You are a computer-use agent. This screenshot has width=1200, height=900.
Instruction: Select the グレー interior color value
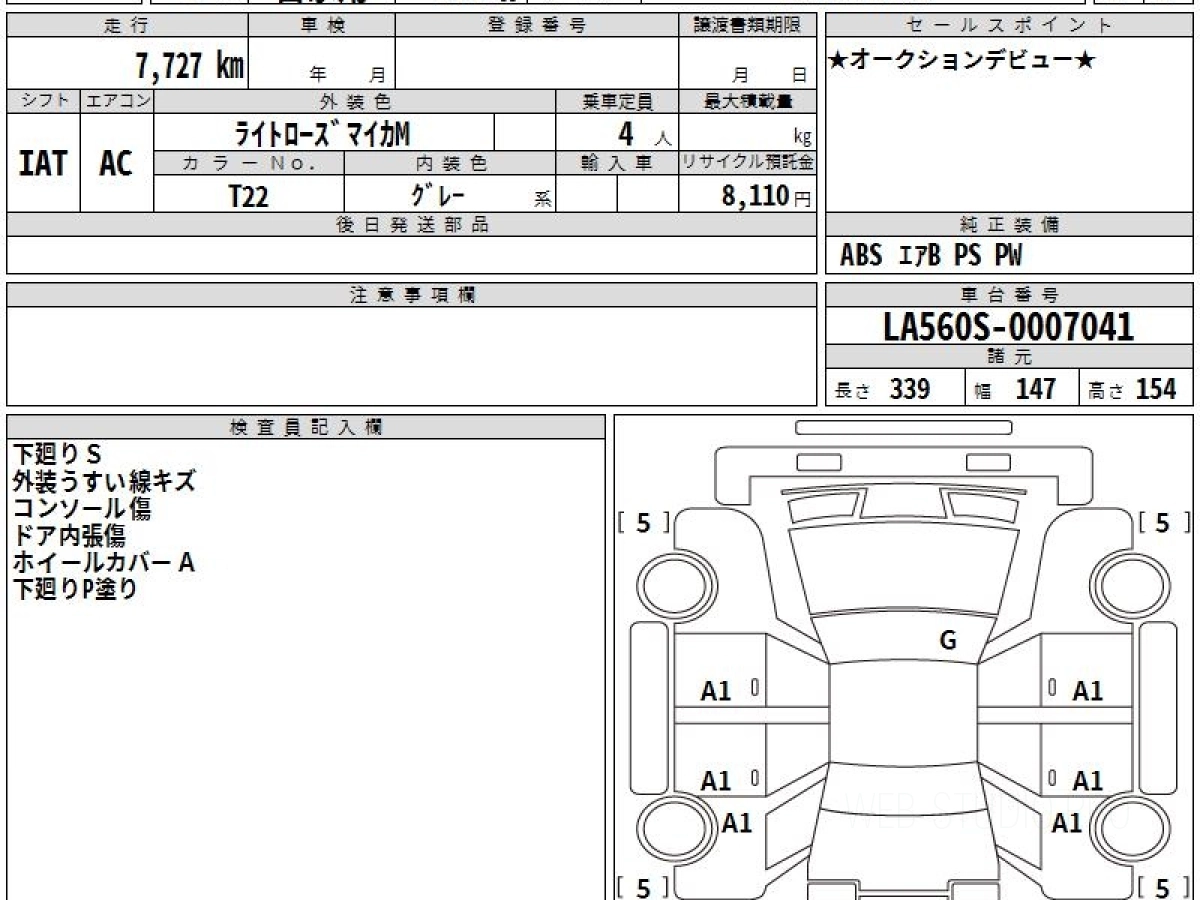pyautogui.click(x=439, y=194)
